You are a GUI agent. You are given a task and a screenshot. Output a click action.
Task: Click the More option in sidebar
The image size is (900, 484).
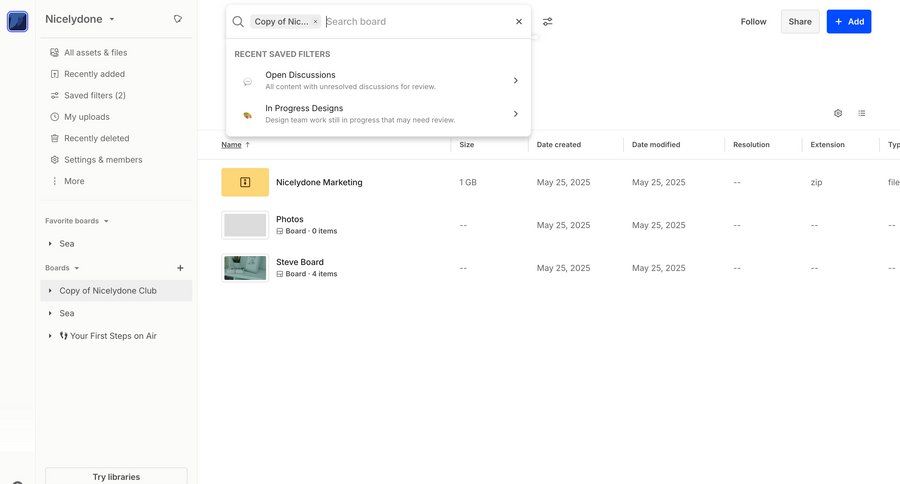point(74,181)
